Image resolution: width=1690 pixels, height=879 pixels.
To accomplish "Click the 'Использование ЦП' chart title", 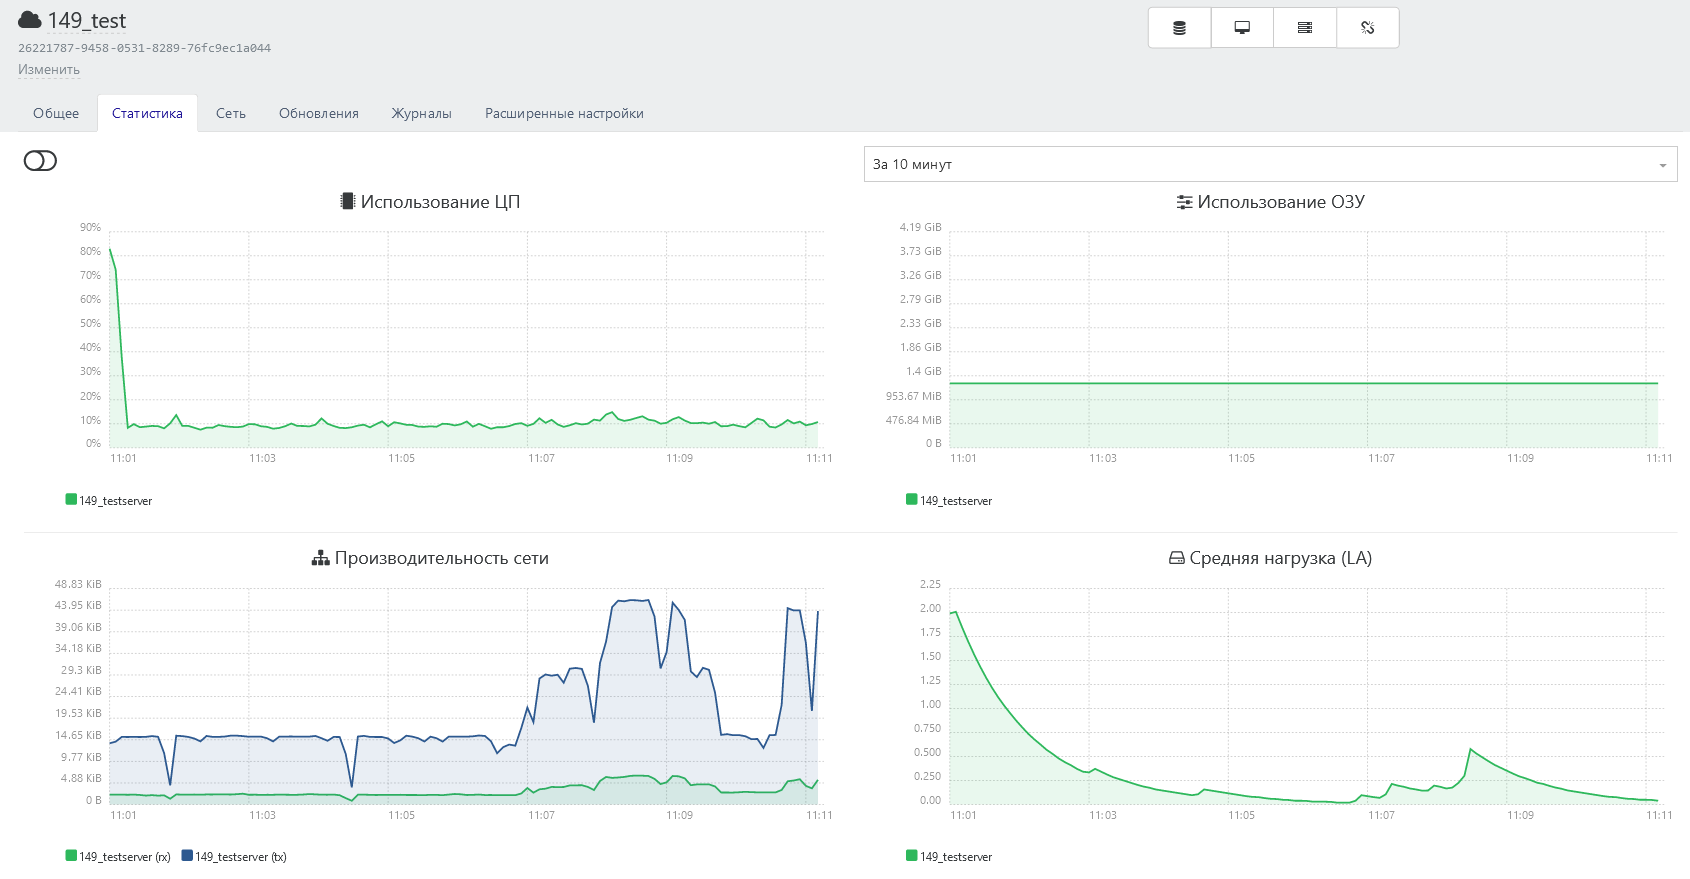I will [440, 202].
